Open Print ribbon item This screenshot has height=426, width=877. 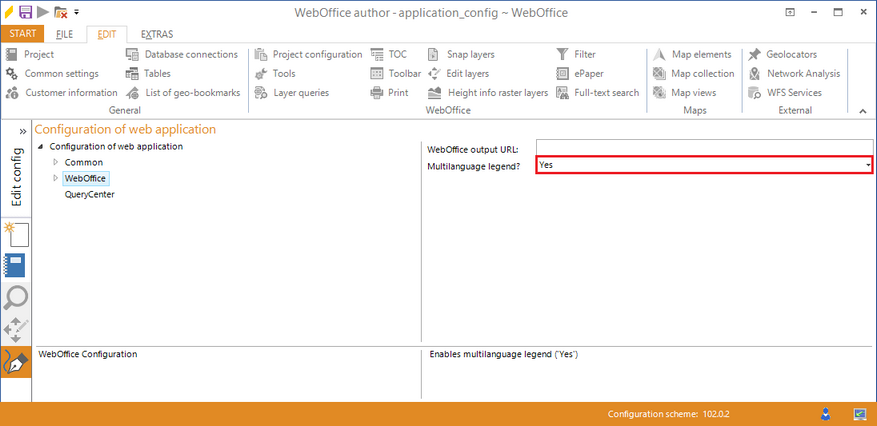389,92
